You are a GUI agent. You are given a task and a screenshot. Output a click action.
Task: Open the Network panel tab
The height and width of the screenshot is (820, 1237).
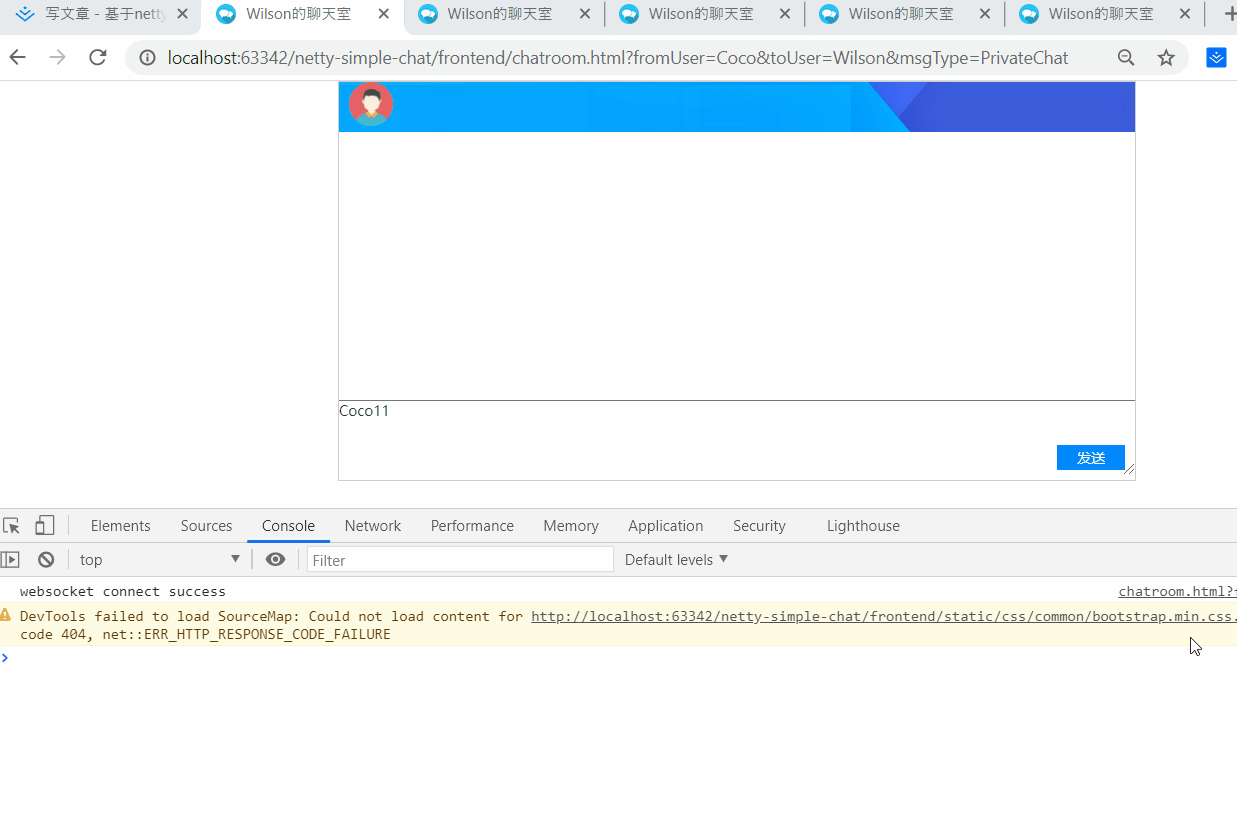click(372, 526)
